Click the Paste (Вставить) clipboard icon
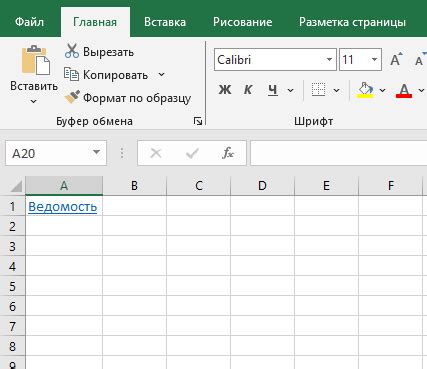The image size is (427, 369). click(x=35, y=60)
